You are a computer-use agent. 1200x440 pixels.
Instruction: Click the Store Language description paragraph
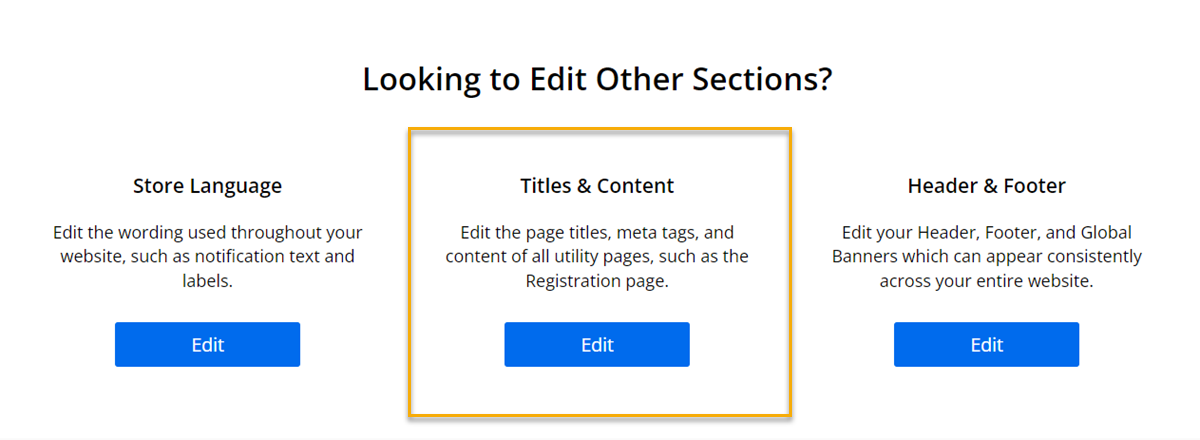pos(207,257)
